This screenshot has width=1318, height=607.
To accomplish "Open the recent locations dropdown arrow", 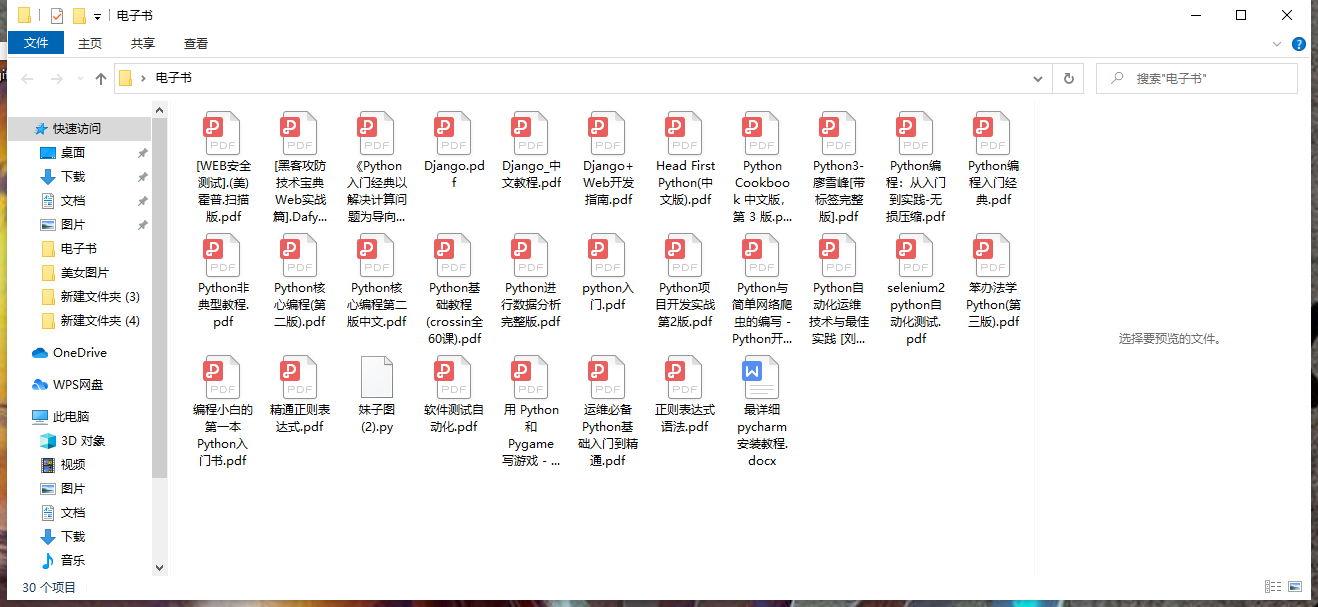I will 79,78.
